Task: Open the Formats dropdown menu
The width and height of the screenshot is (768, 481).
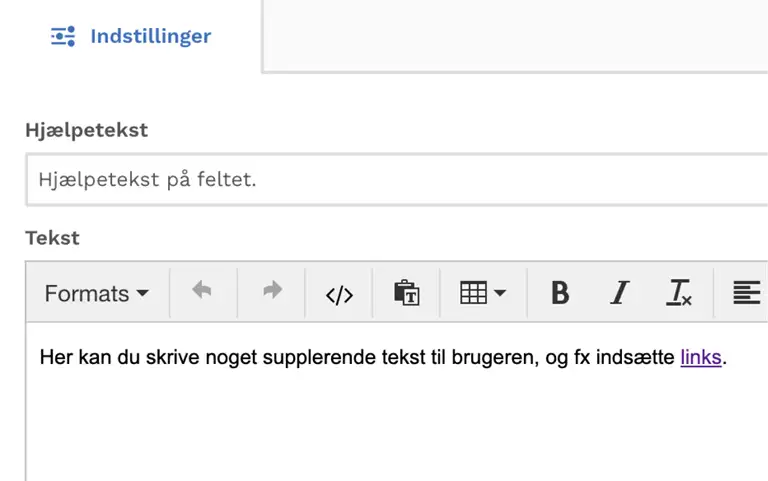Action: click(96, 293)
